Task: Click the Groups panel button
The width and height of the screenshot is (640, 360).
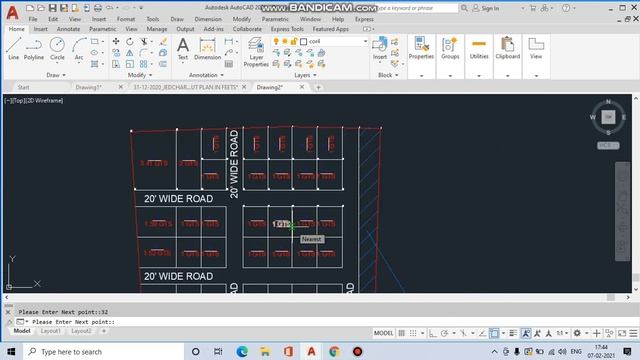Action: click(x=450, y=48)
